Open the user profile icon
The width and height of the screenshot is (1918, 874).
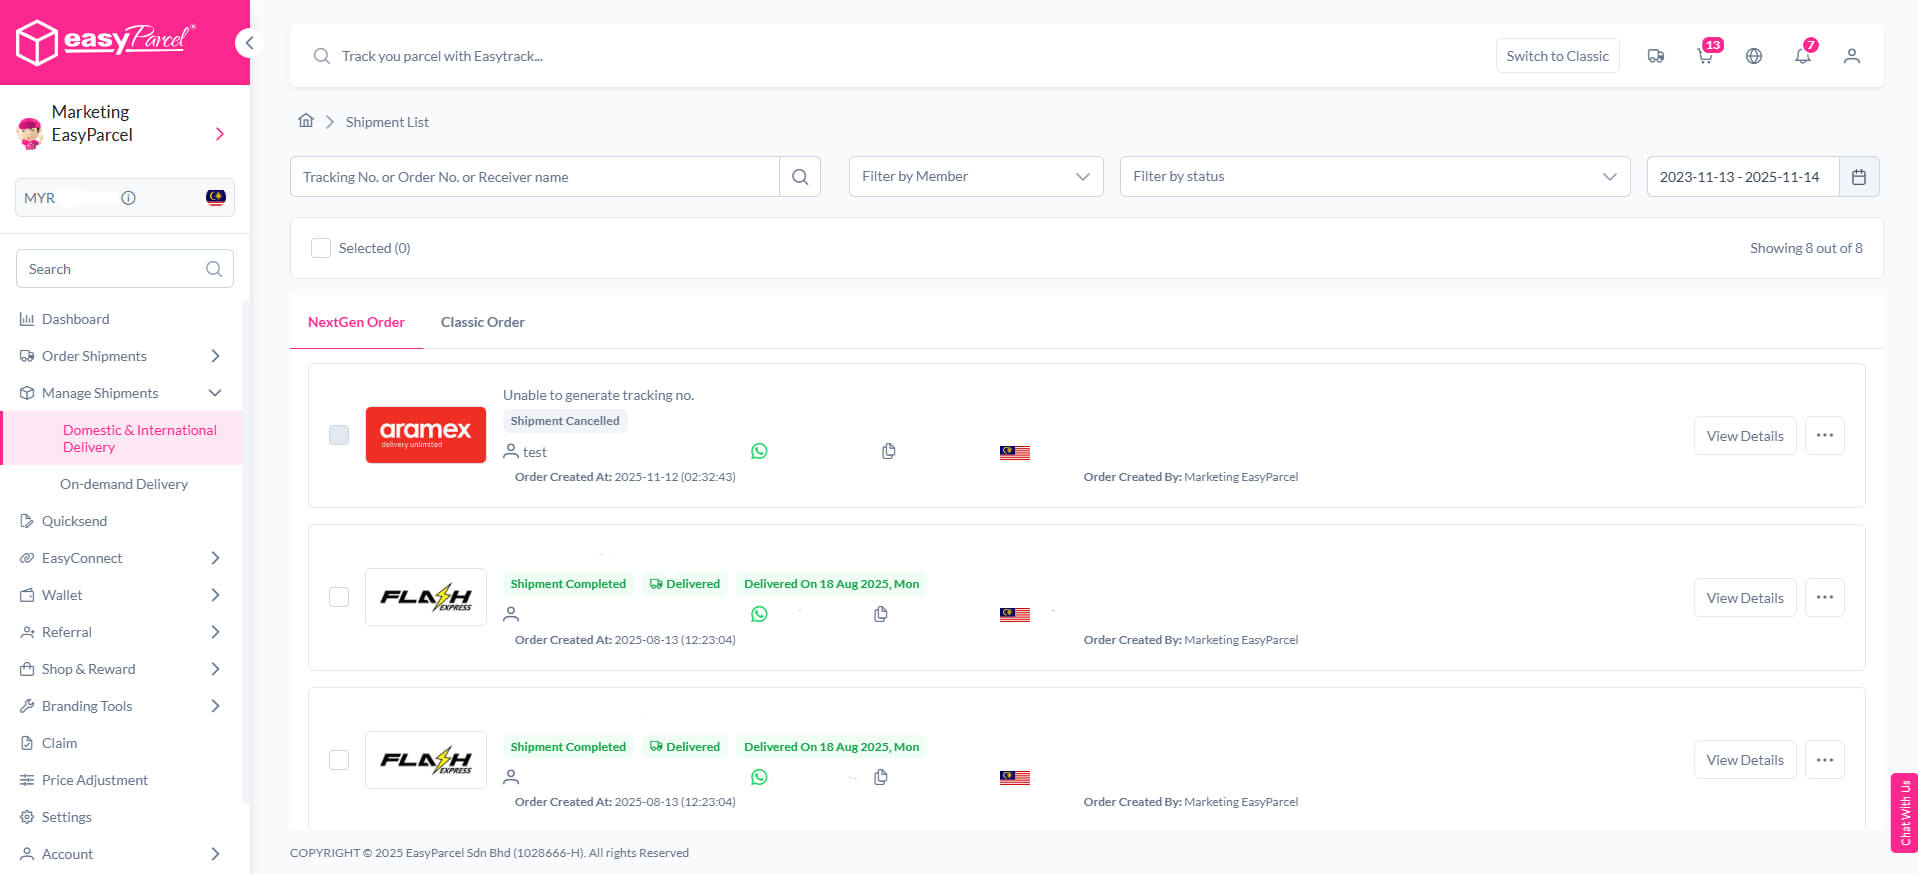tap(1851, 56)
